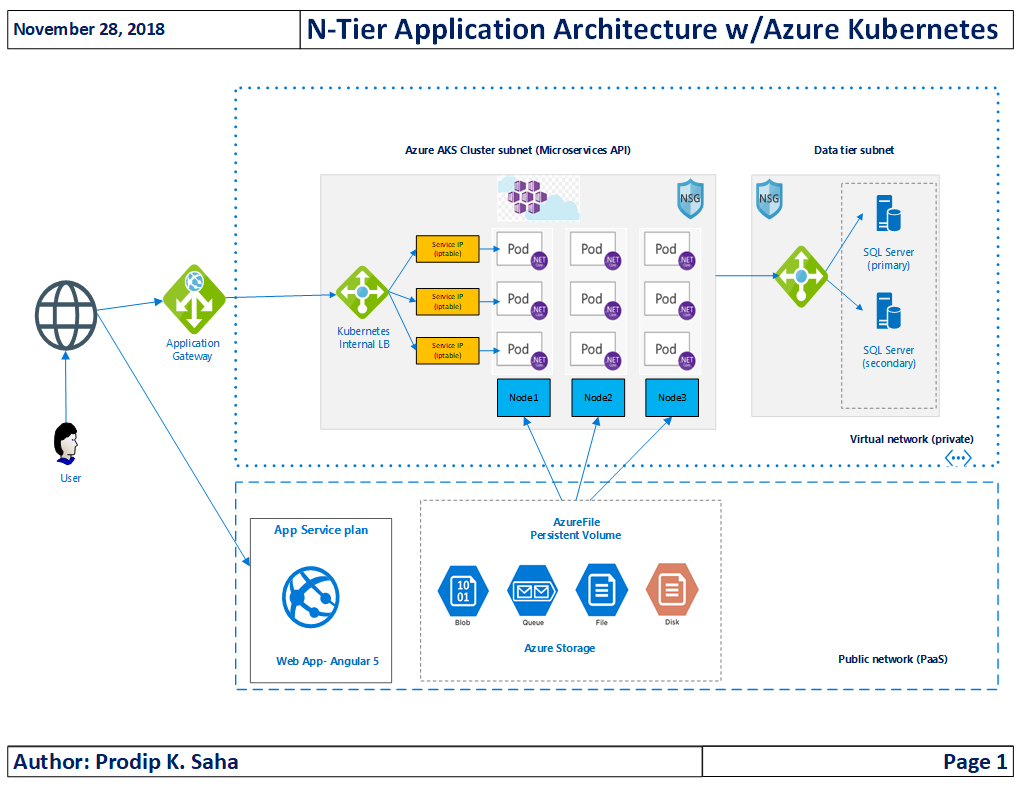The image size is (1021, 788).
Task: Click the "Blob" caption under its hexagon
Action: (462, 623)
